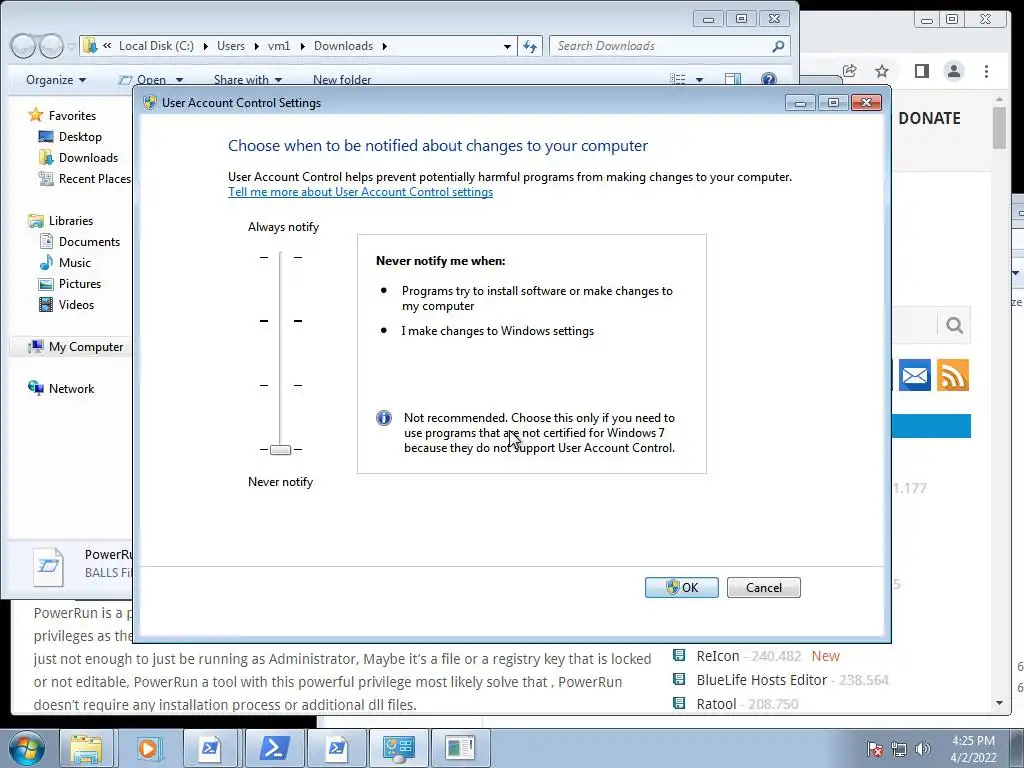This screenshot has height=768, width=1024.
Task: Open the view options dropdown arrow in Explorer
Action: tap(699, 80)
